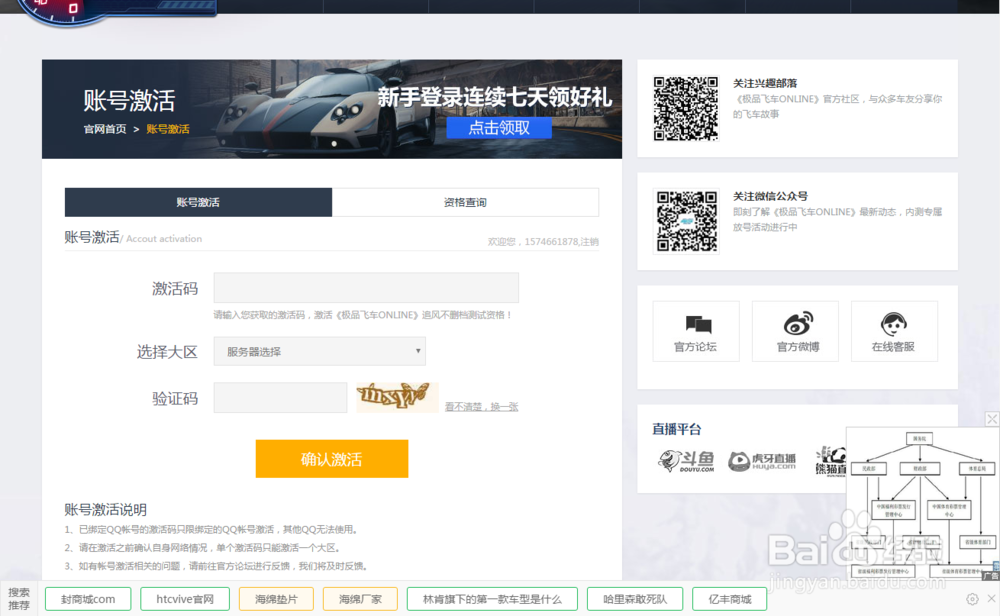Viewport: 1000px width, 616px height.
Task: Open 林肯旗下的第一款车型是什么 suggestion
Action: tap(492, 599)
